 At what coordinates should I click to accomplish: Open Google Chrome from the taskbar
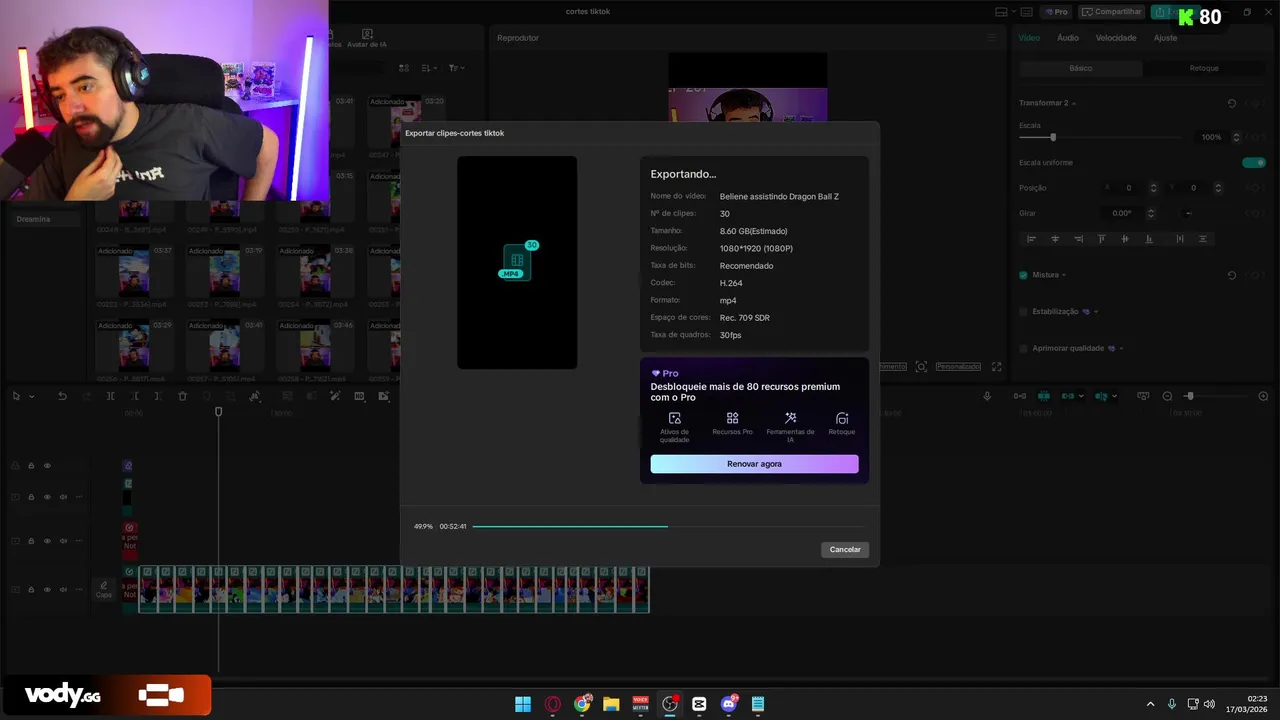[582, 704]
